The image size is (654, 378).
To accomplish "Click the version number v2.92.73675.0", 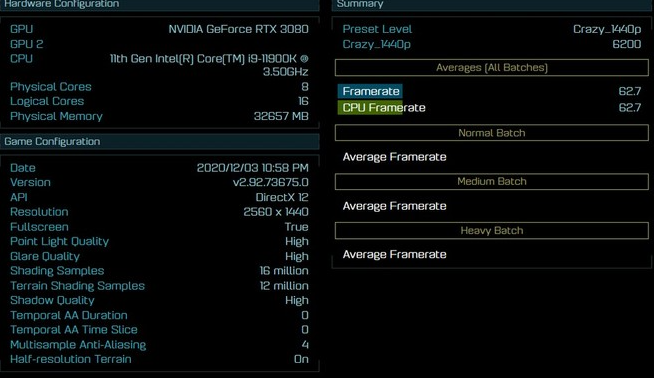I will point(271,182).
